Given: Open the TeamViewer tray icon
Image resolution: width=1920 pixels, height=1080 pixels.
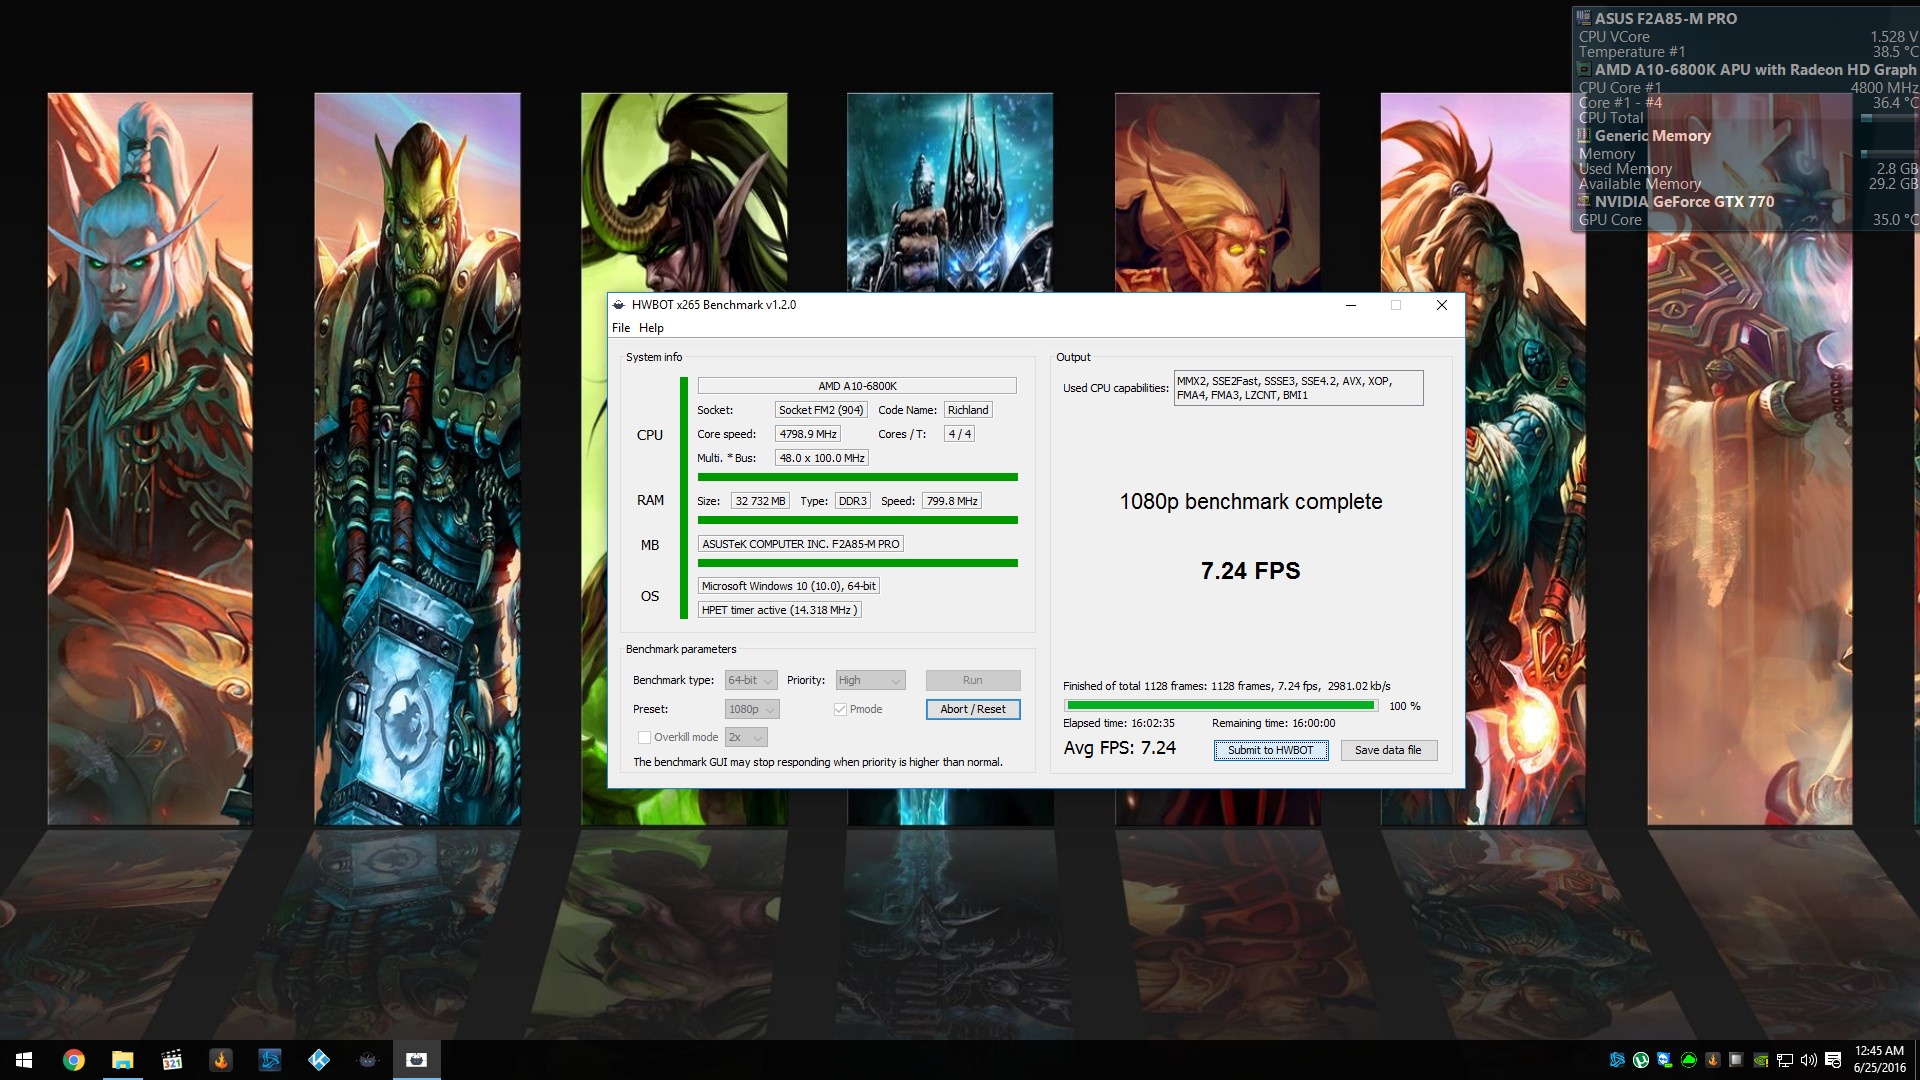Looking at the screenshot, I should point(1665,1060).
